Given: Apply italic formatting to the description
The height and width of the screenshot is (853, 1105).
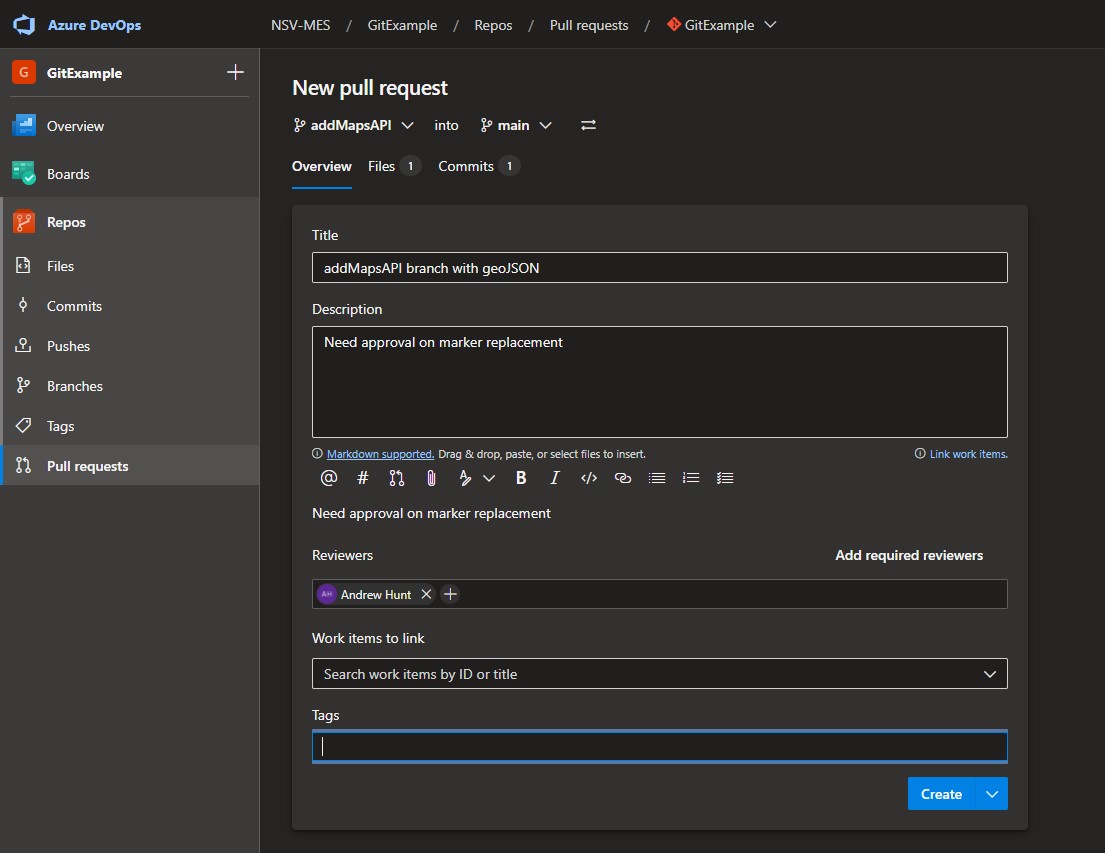Looking at the screenshot, I should click(555, 477).
